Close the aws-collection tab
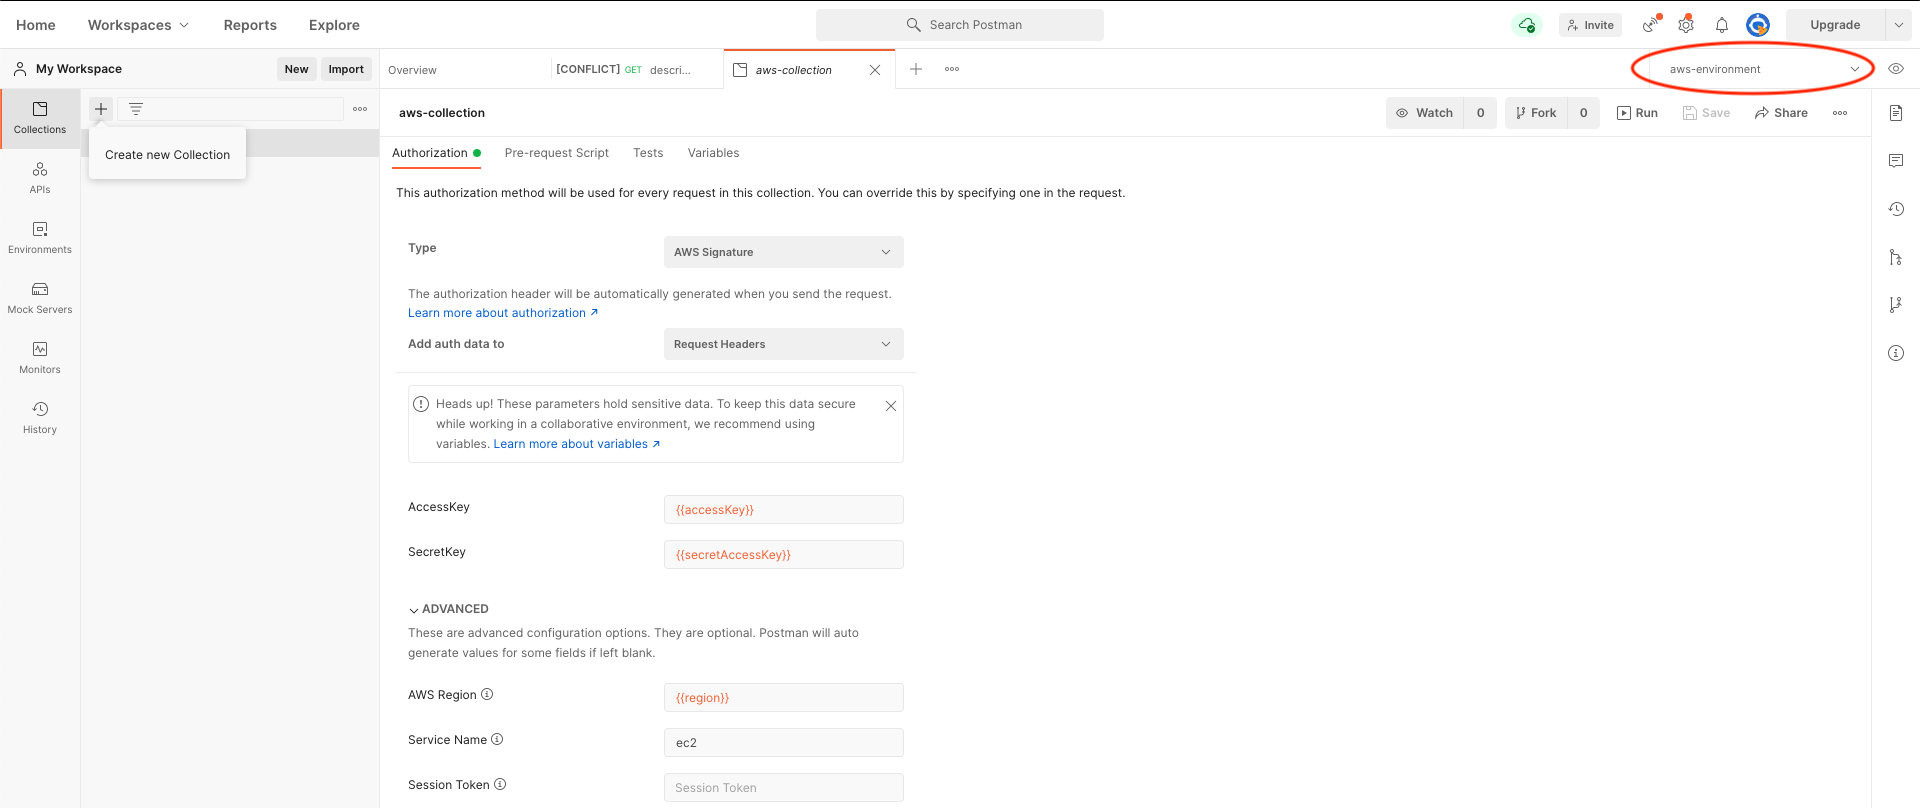 click(x=875, y=70)
